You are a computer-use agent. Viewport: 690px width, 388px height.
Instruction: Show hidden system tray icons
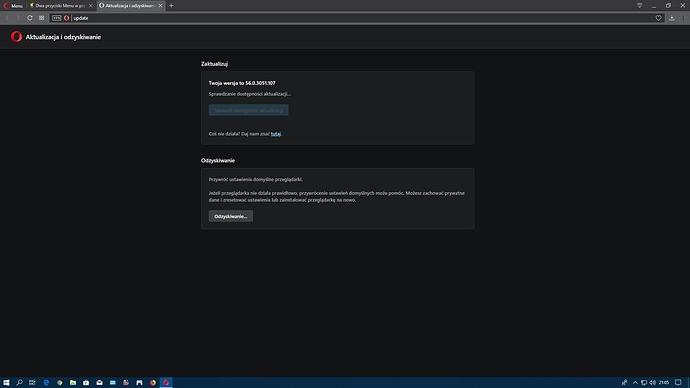[635, 383]
